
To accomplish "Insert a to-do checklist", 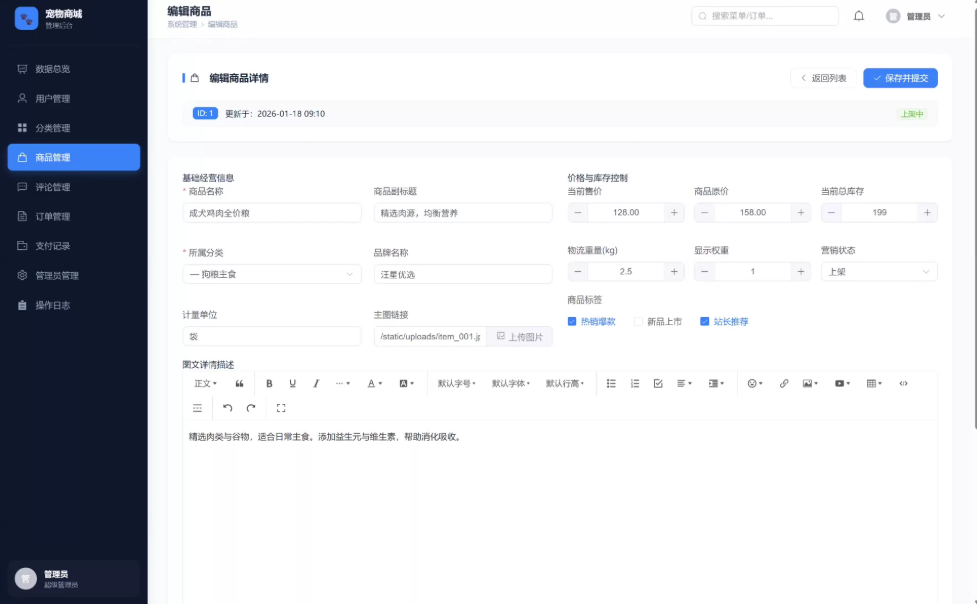I will [658, 383].
